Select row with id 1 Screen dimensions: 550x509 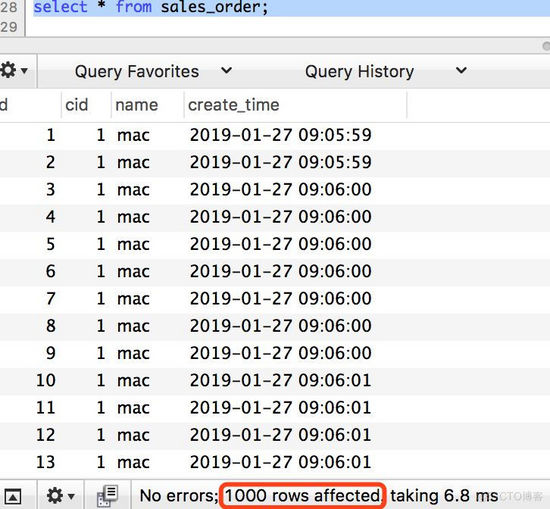(275, 135)
